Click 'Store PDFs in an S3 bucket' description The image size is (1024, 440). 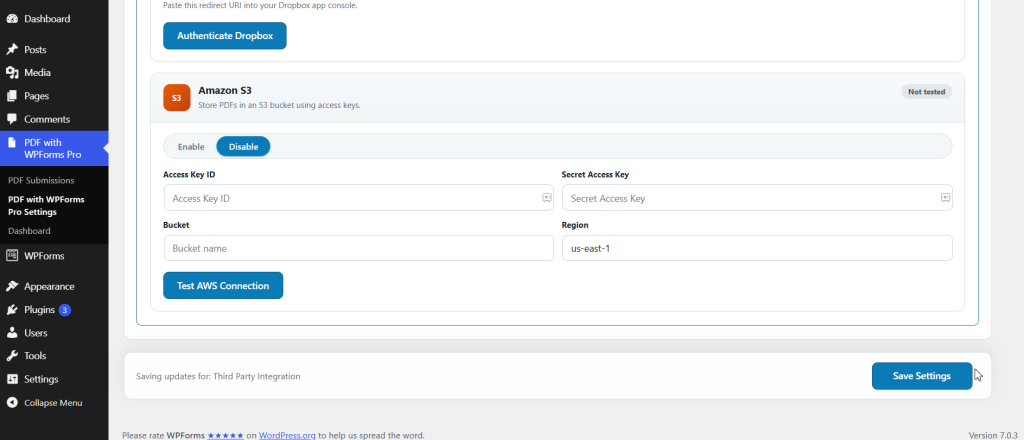[x=280, y=104]
